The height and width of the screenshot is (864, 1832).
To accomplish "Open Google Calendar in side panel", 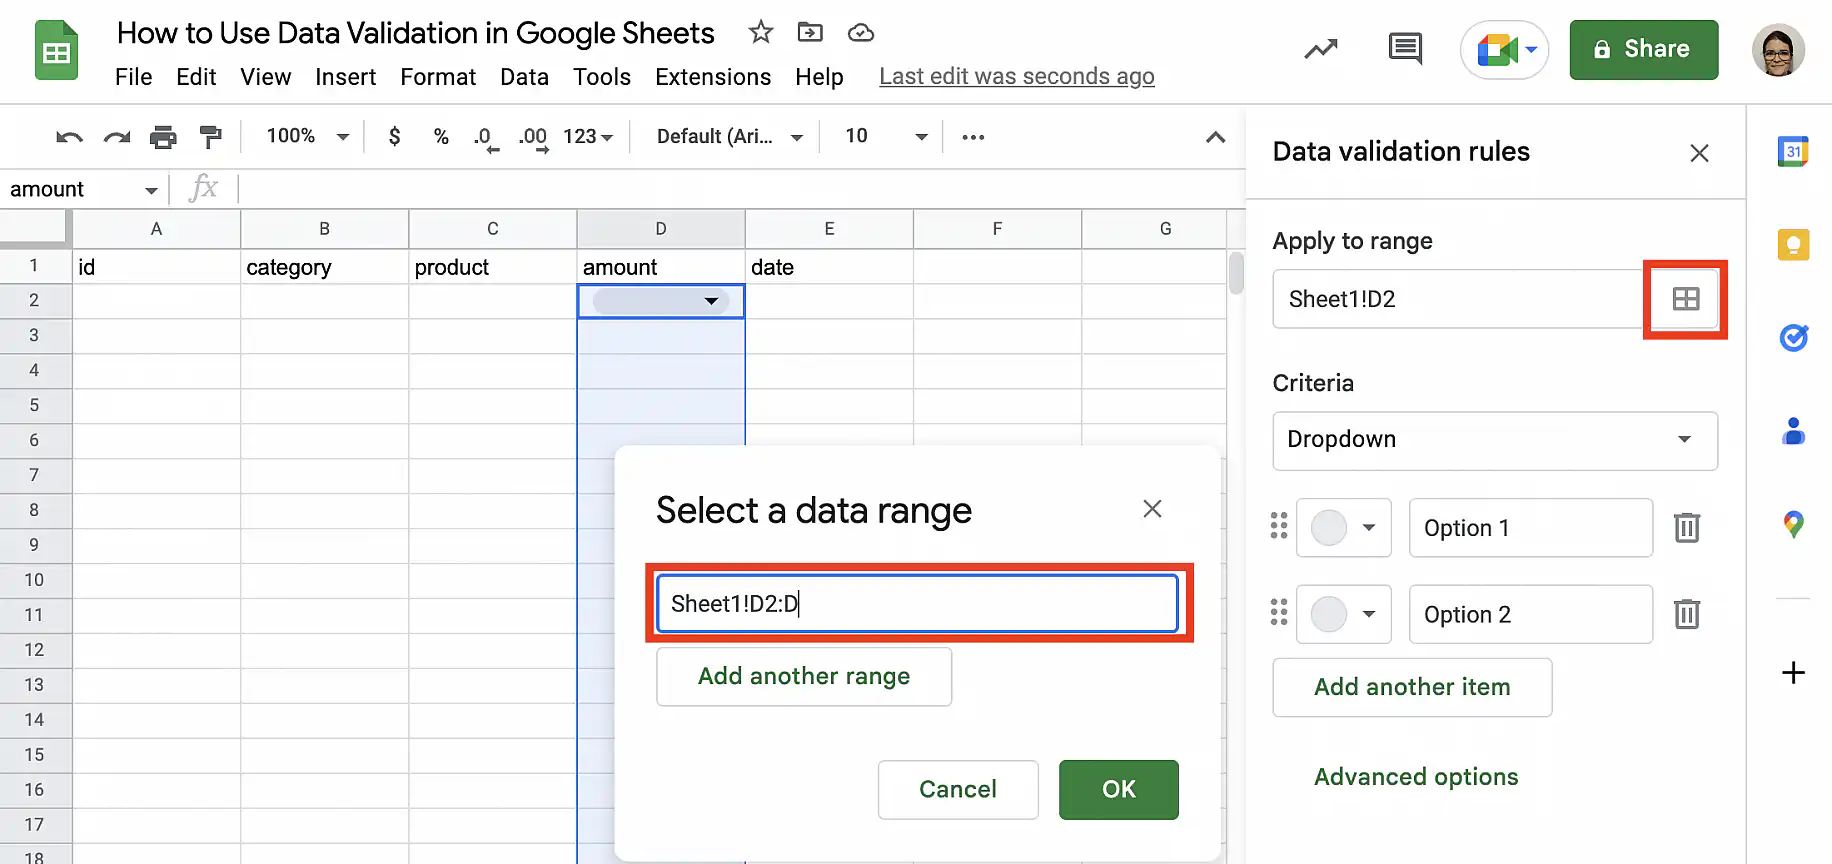I will (x=1793, y=152).
